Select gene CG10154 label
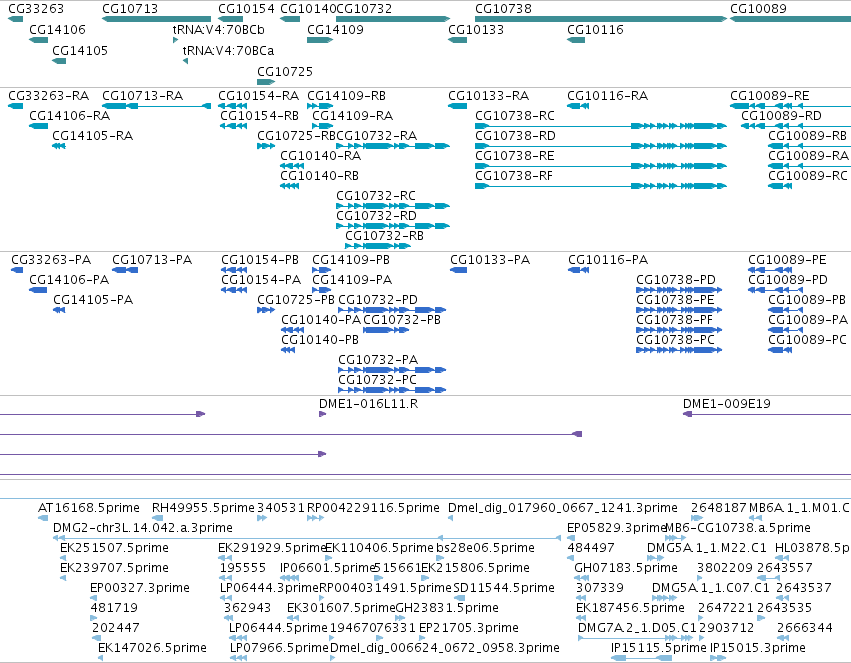The height and width of the screenshot is (663, 851). (246, 9)
